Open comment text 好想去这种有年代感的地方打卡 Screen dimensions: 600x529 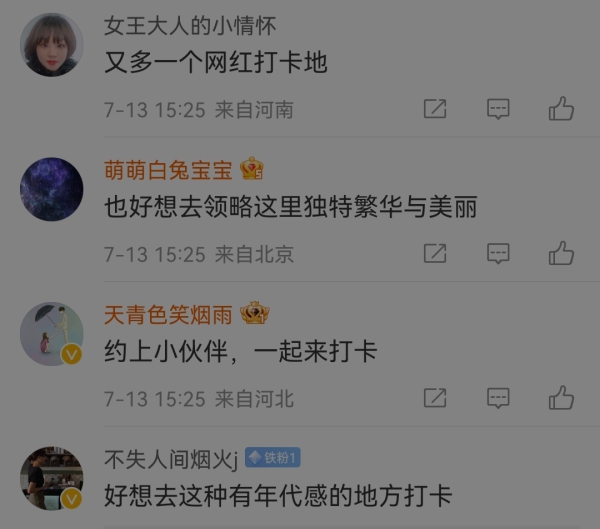pyautogui.click(x=278, y=496)
